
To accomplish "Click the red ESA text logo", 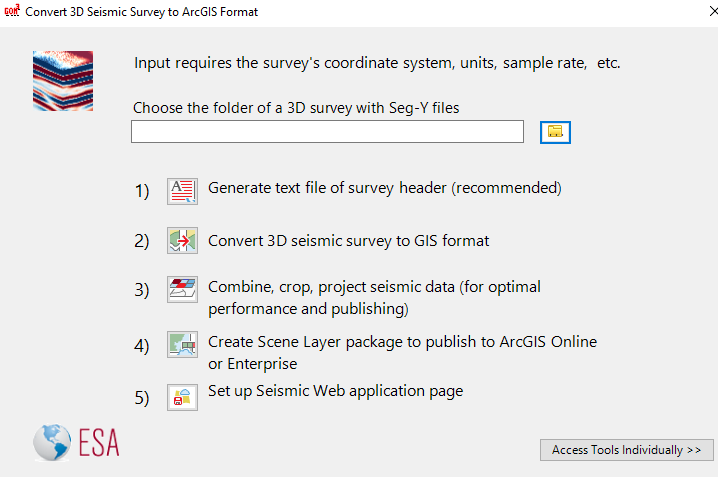I will tap(97, 443).
